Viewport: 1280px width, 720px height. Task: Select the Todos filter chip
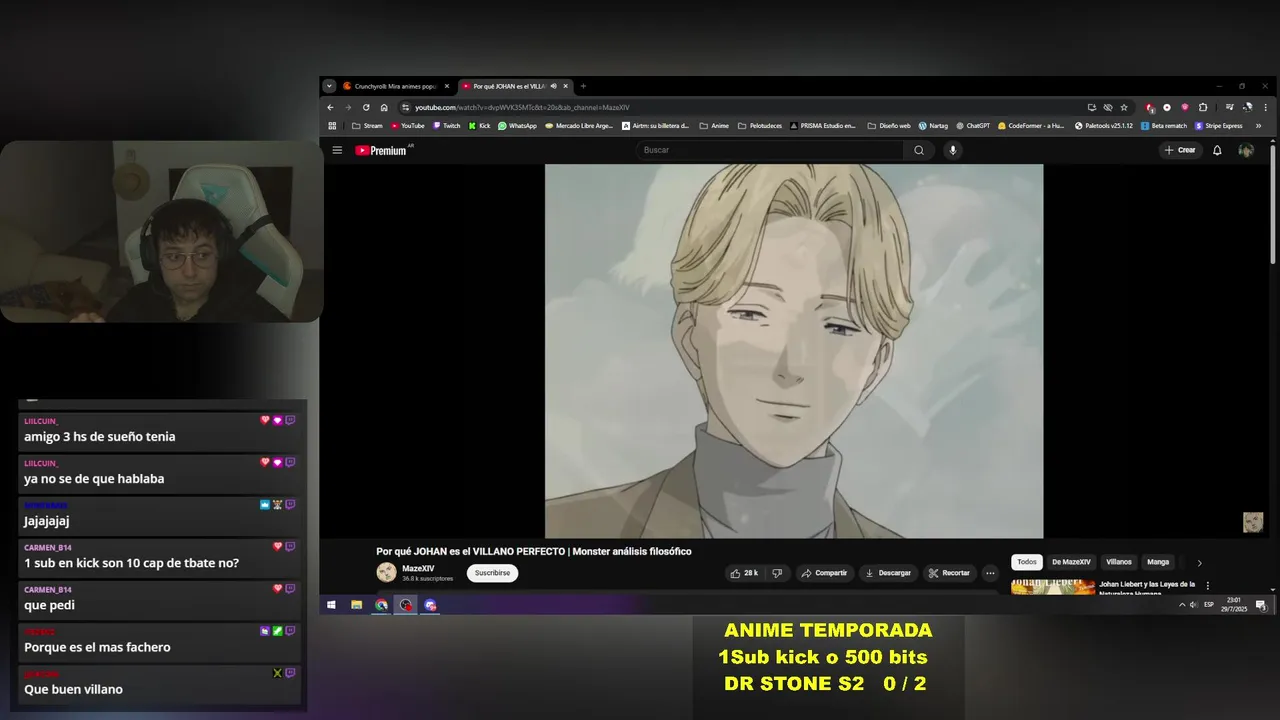1027,562
